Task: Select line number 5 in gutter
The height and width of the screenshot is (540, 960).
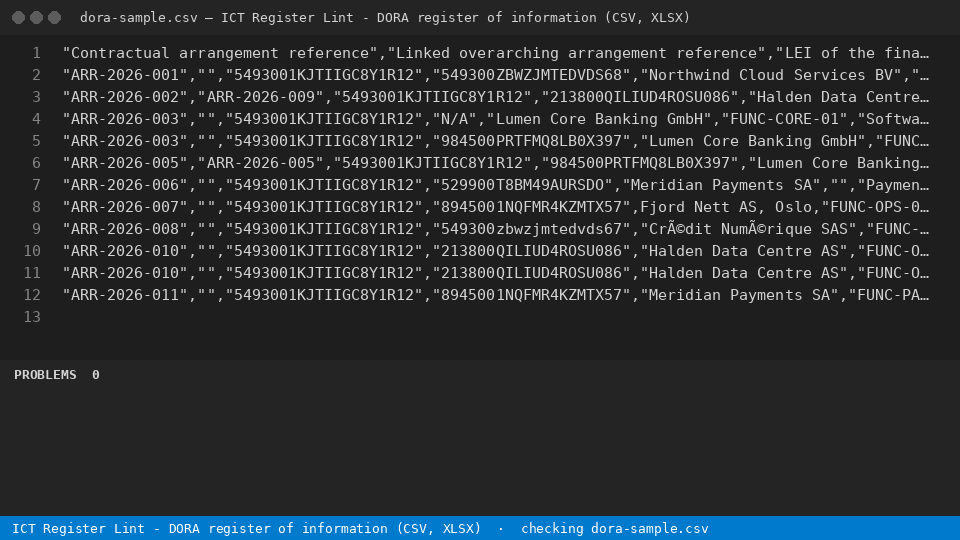Action: click(37, 141)
